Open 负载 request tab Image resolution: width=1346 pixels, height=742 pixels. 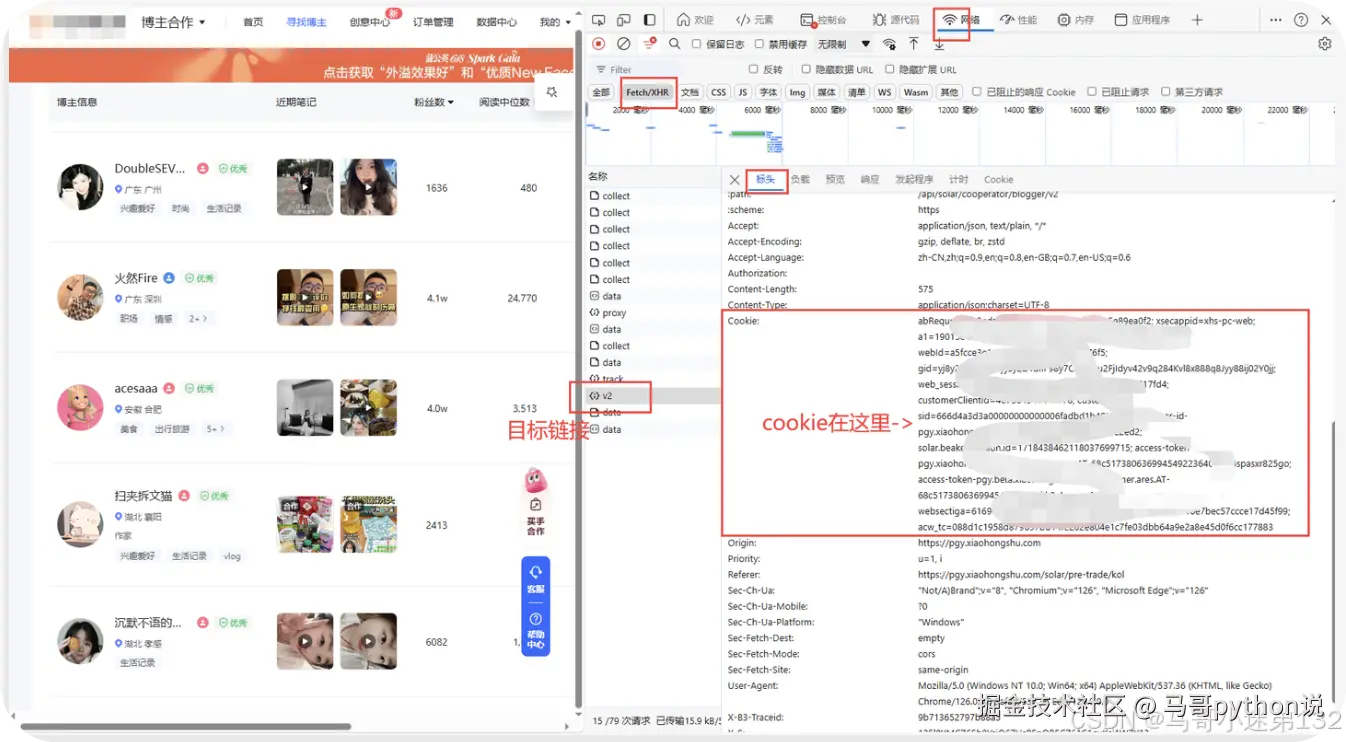pyautogui.click(x=800, y=180)
